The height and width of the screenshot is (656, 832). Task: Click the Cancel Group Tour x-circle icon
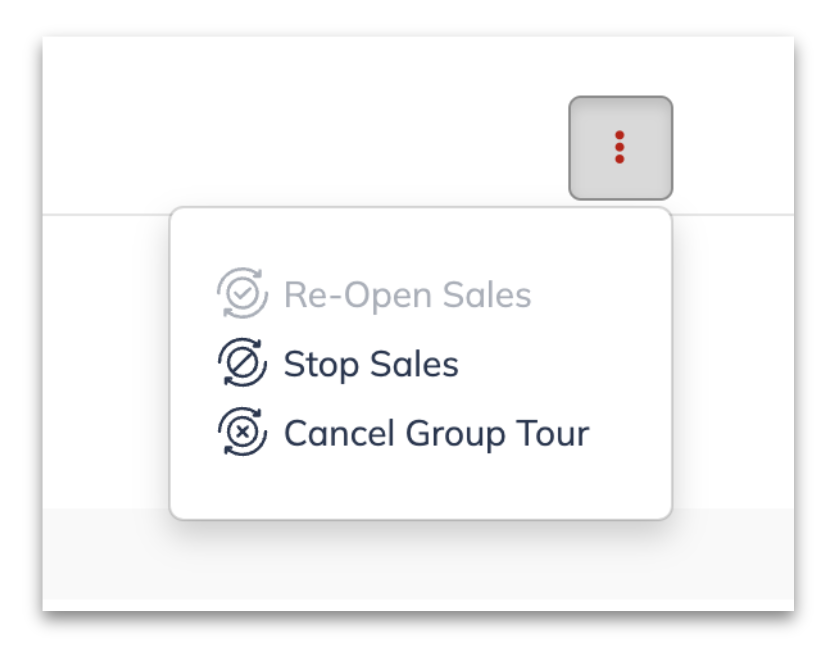tap(242, 432)
